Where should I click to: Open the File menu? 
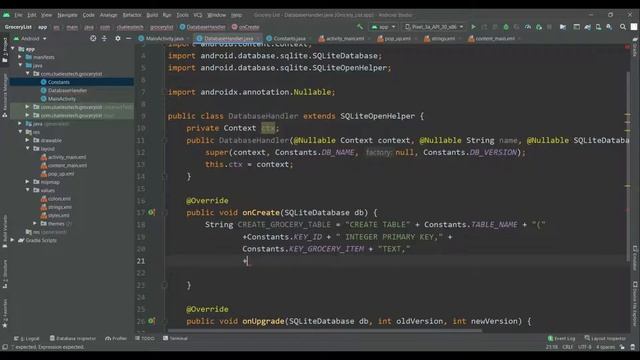click(x=18, y=15)
